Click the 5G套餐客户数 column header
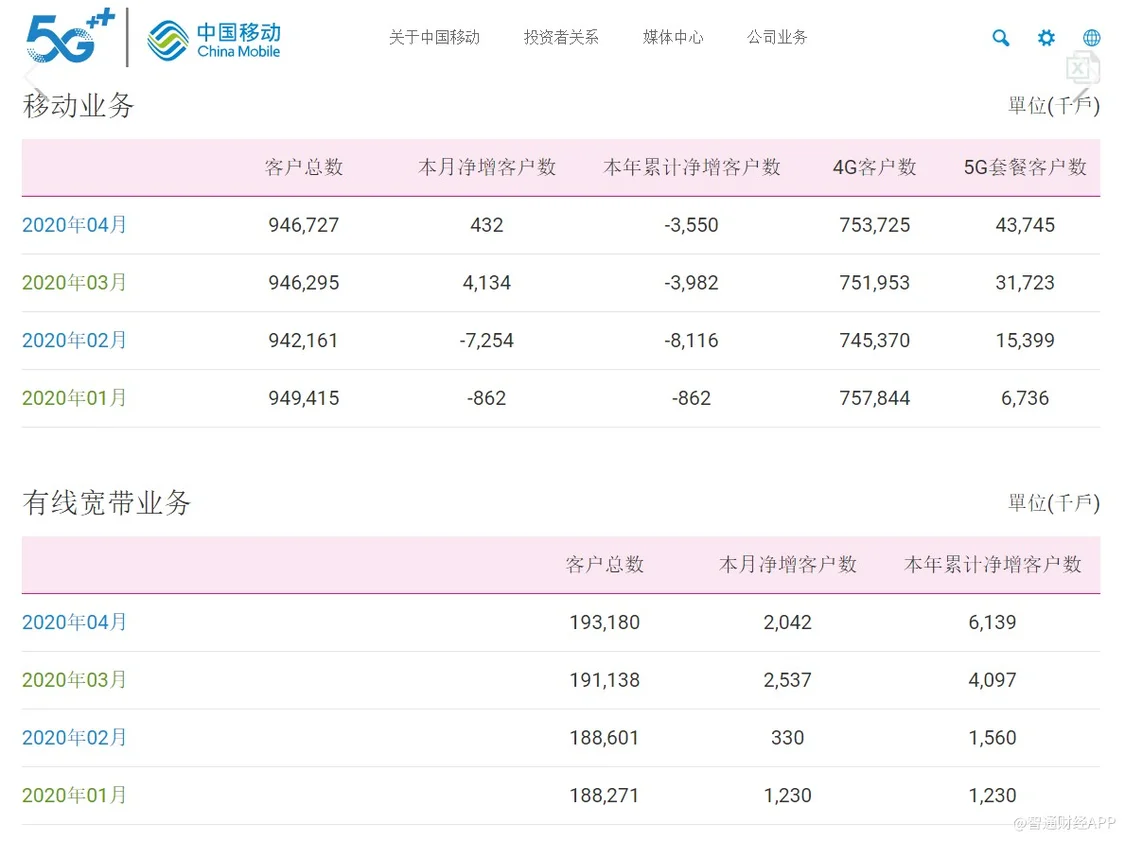This screenshot has width=1125, height=841. tap(1025, 168)
